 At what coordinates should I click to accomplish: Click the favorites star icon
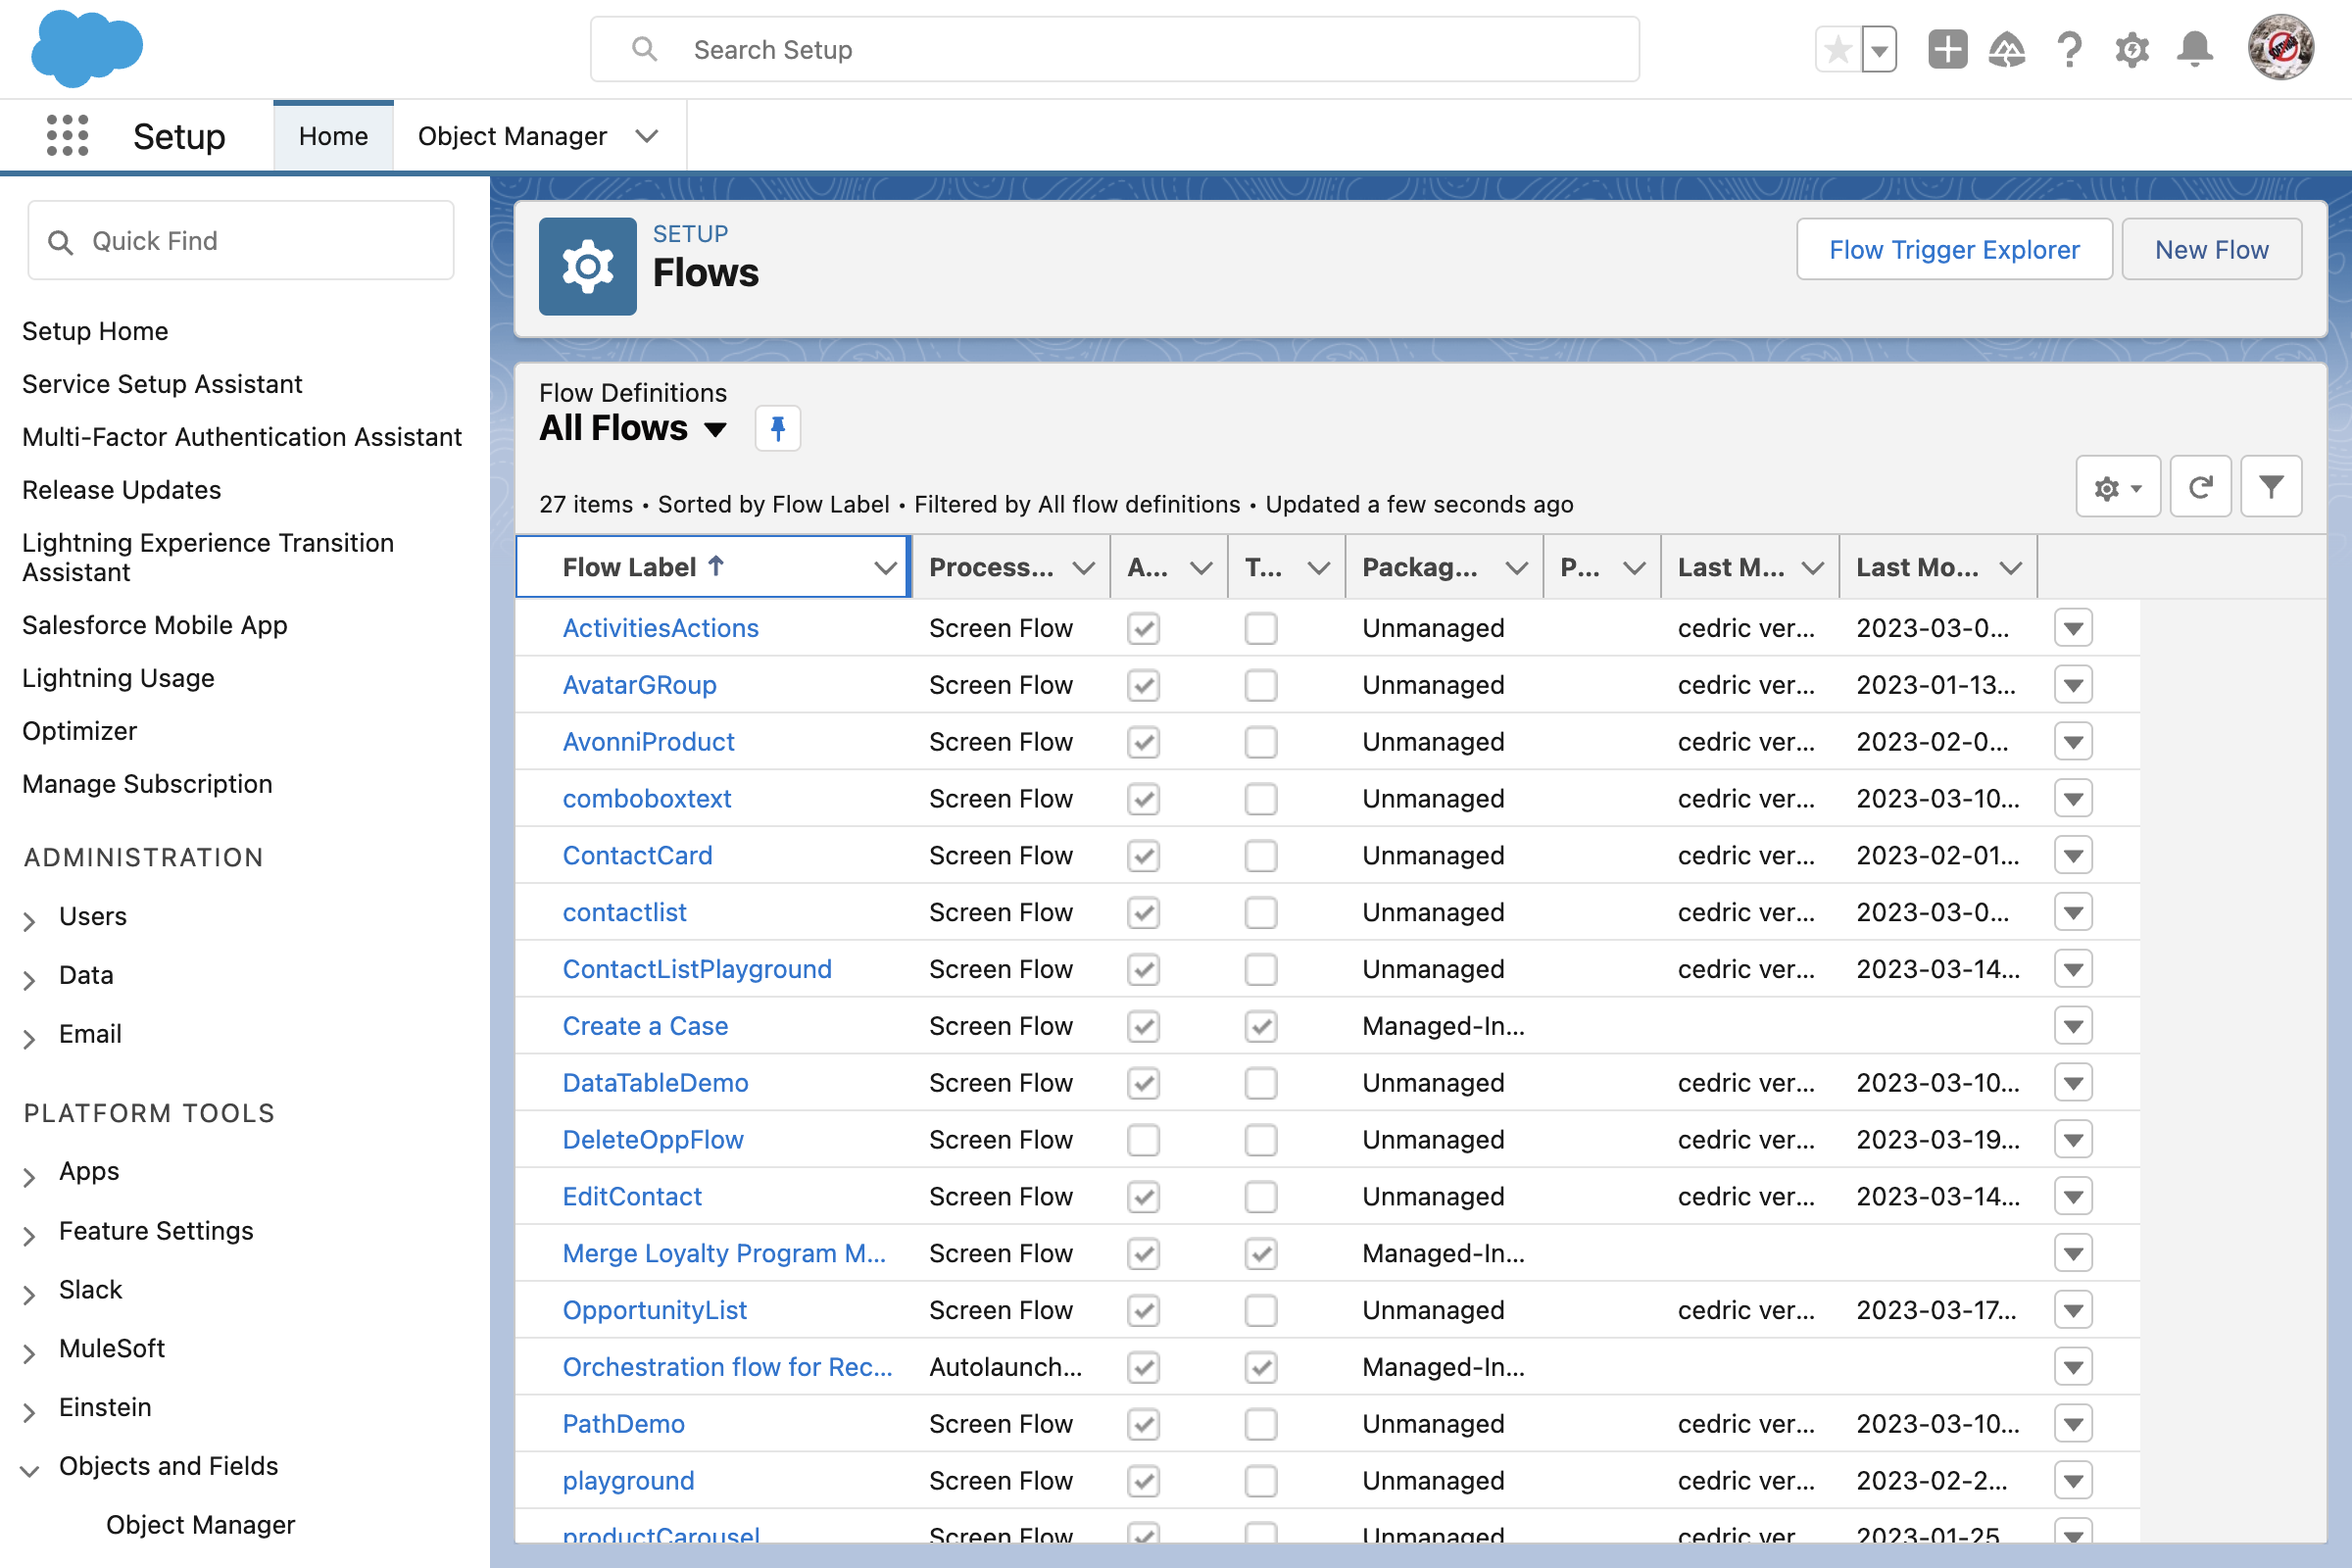click(1837, 49)
